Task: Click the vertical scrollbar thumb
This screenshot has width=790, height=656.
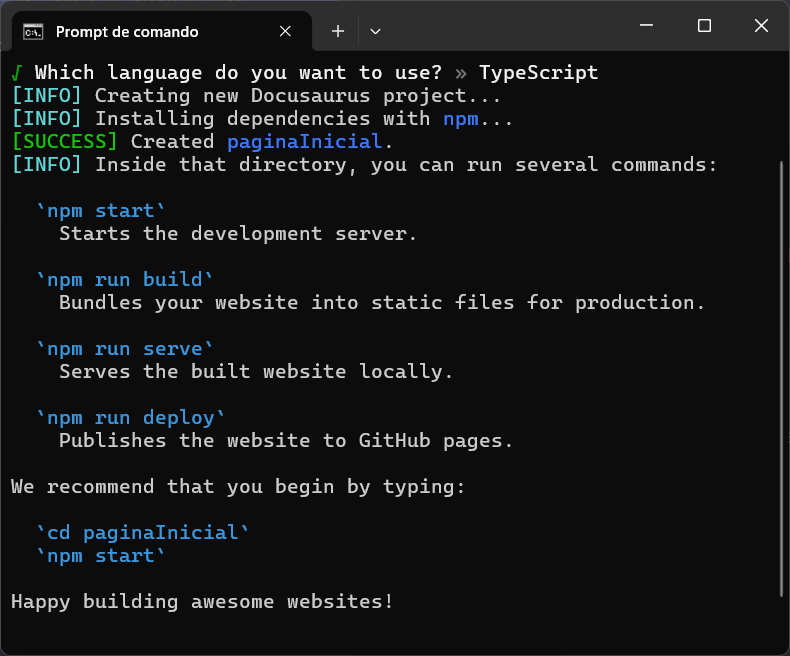Action: tap(782, 380)
